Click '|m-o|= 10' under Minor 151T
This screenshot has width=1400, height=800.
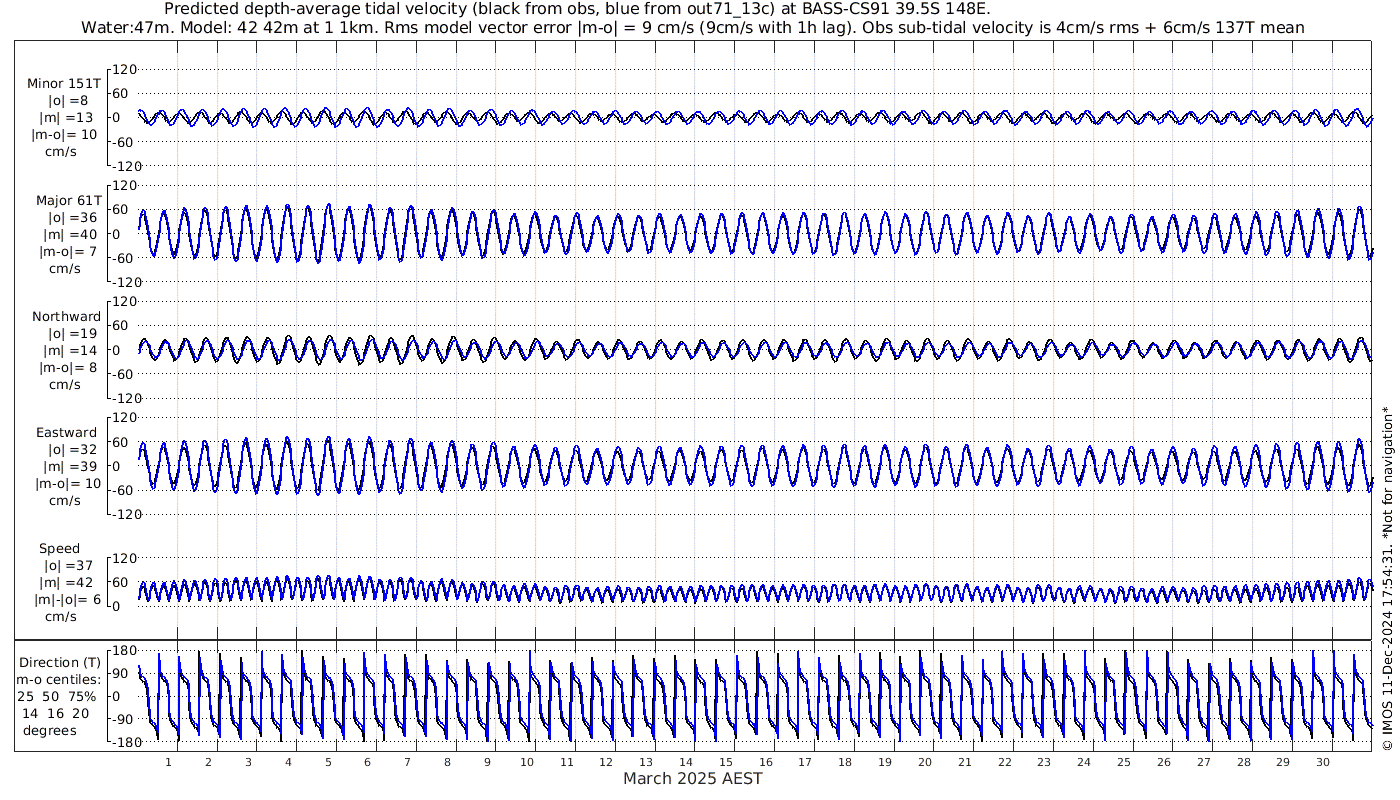point(64,135)
